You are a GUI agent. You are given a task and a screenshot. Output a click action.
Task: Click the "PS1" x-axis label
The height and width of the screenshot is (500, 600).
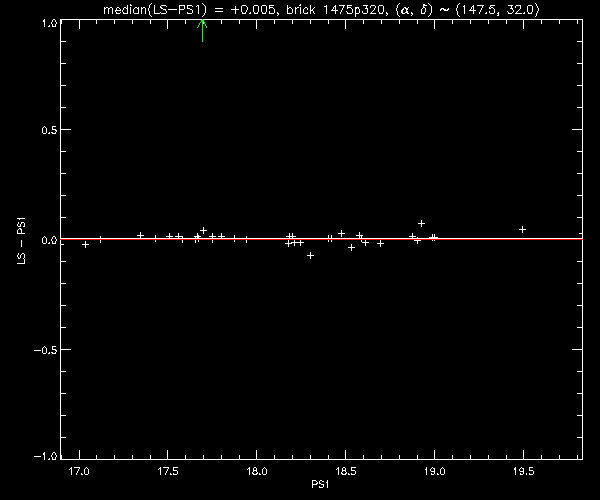pos(320,485)
